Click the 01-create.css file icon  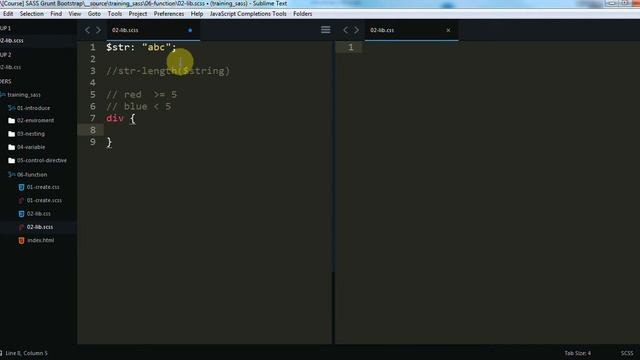pos(21,187)
